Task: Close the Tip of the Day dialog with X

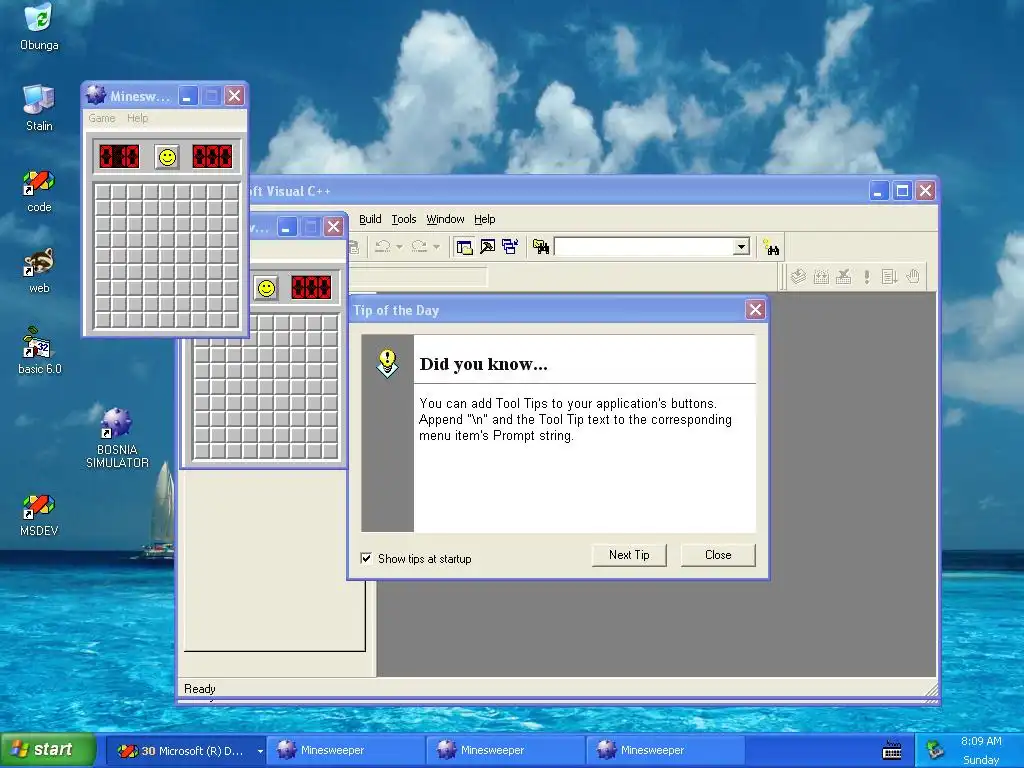Action: (755, 310)
